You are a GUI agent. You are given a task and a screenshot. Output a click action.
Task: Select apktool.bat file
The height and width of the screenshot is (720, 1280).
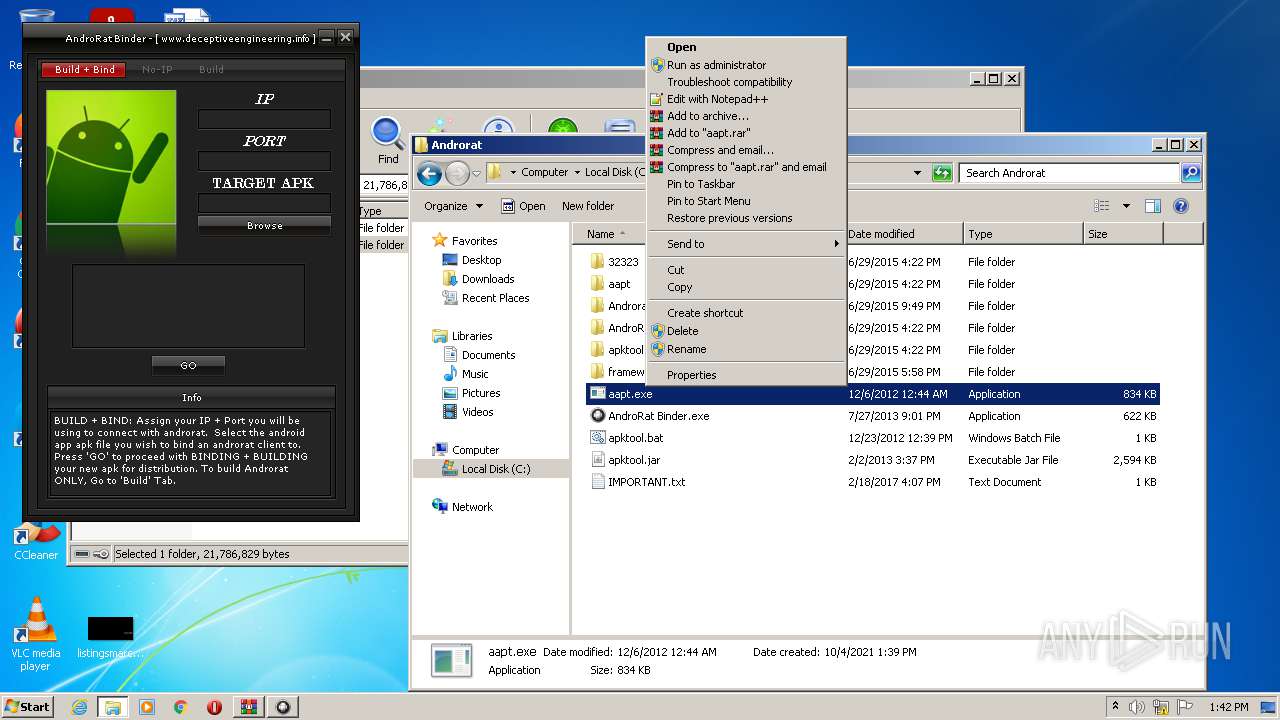(635, 438)
